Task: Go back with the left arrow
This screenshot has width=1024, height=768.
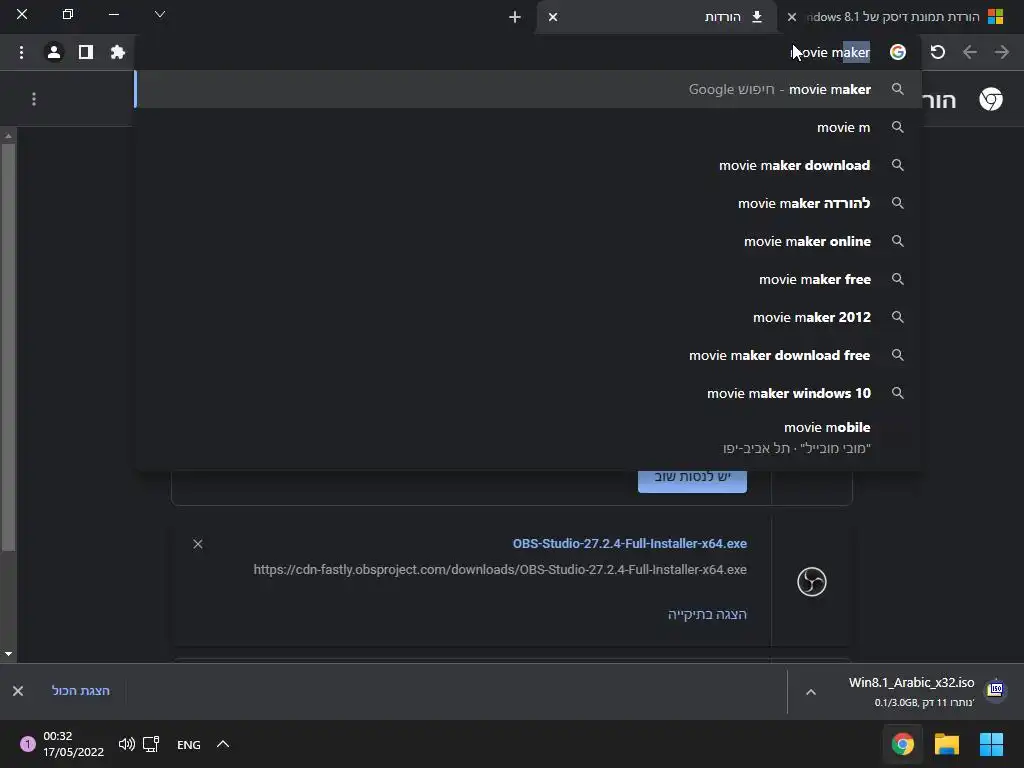Action: [970, 52]
